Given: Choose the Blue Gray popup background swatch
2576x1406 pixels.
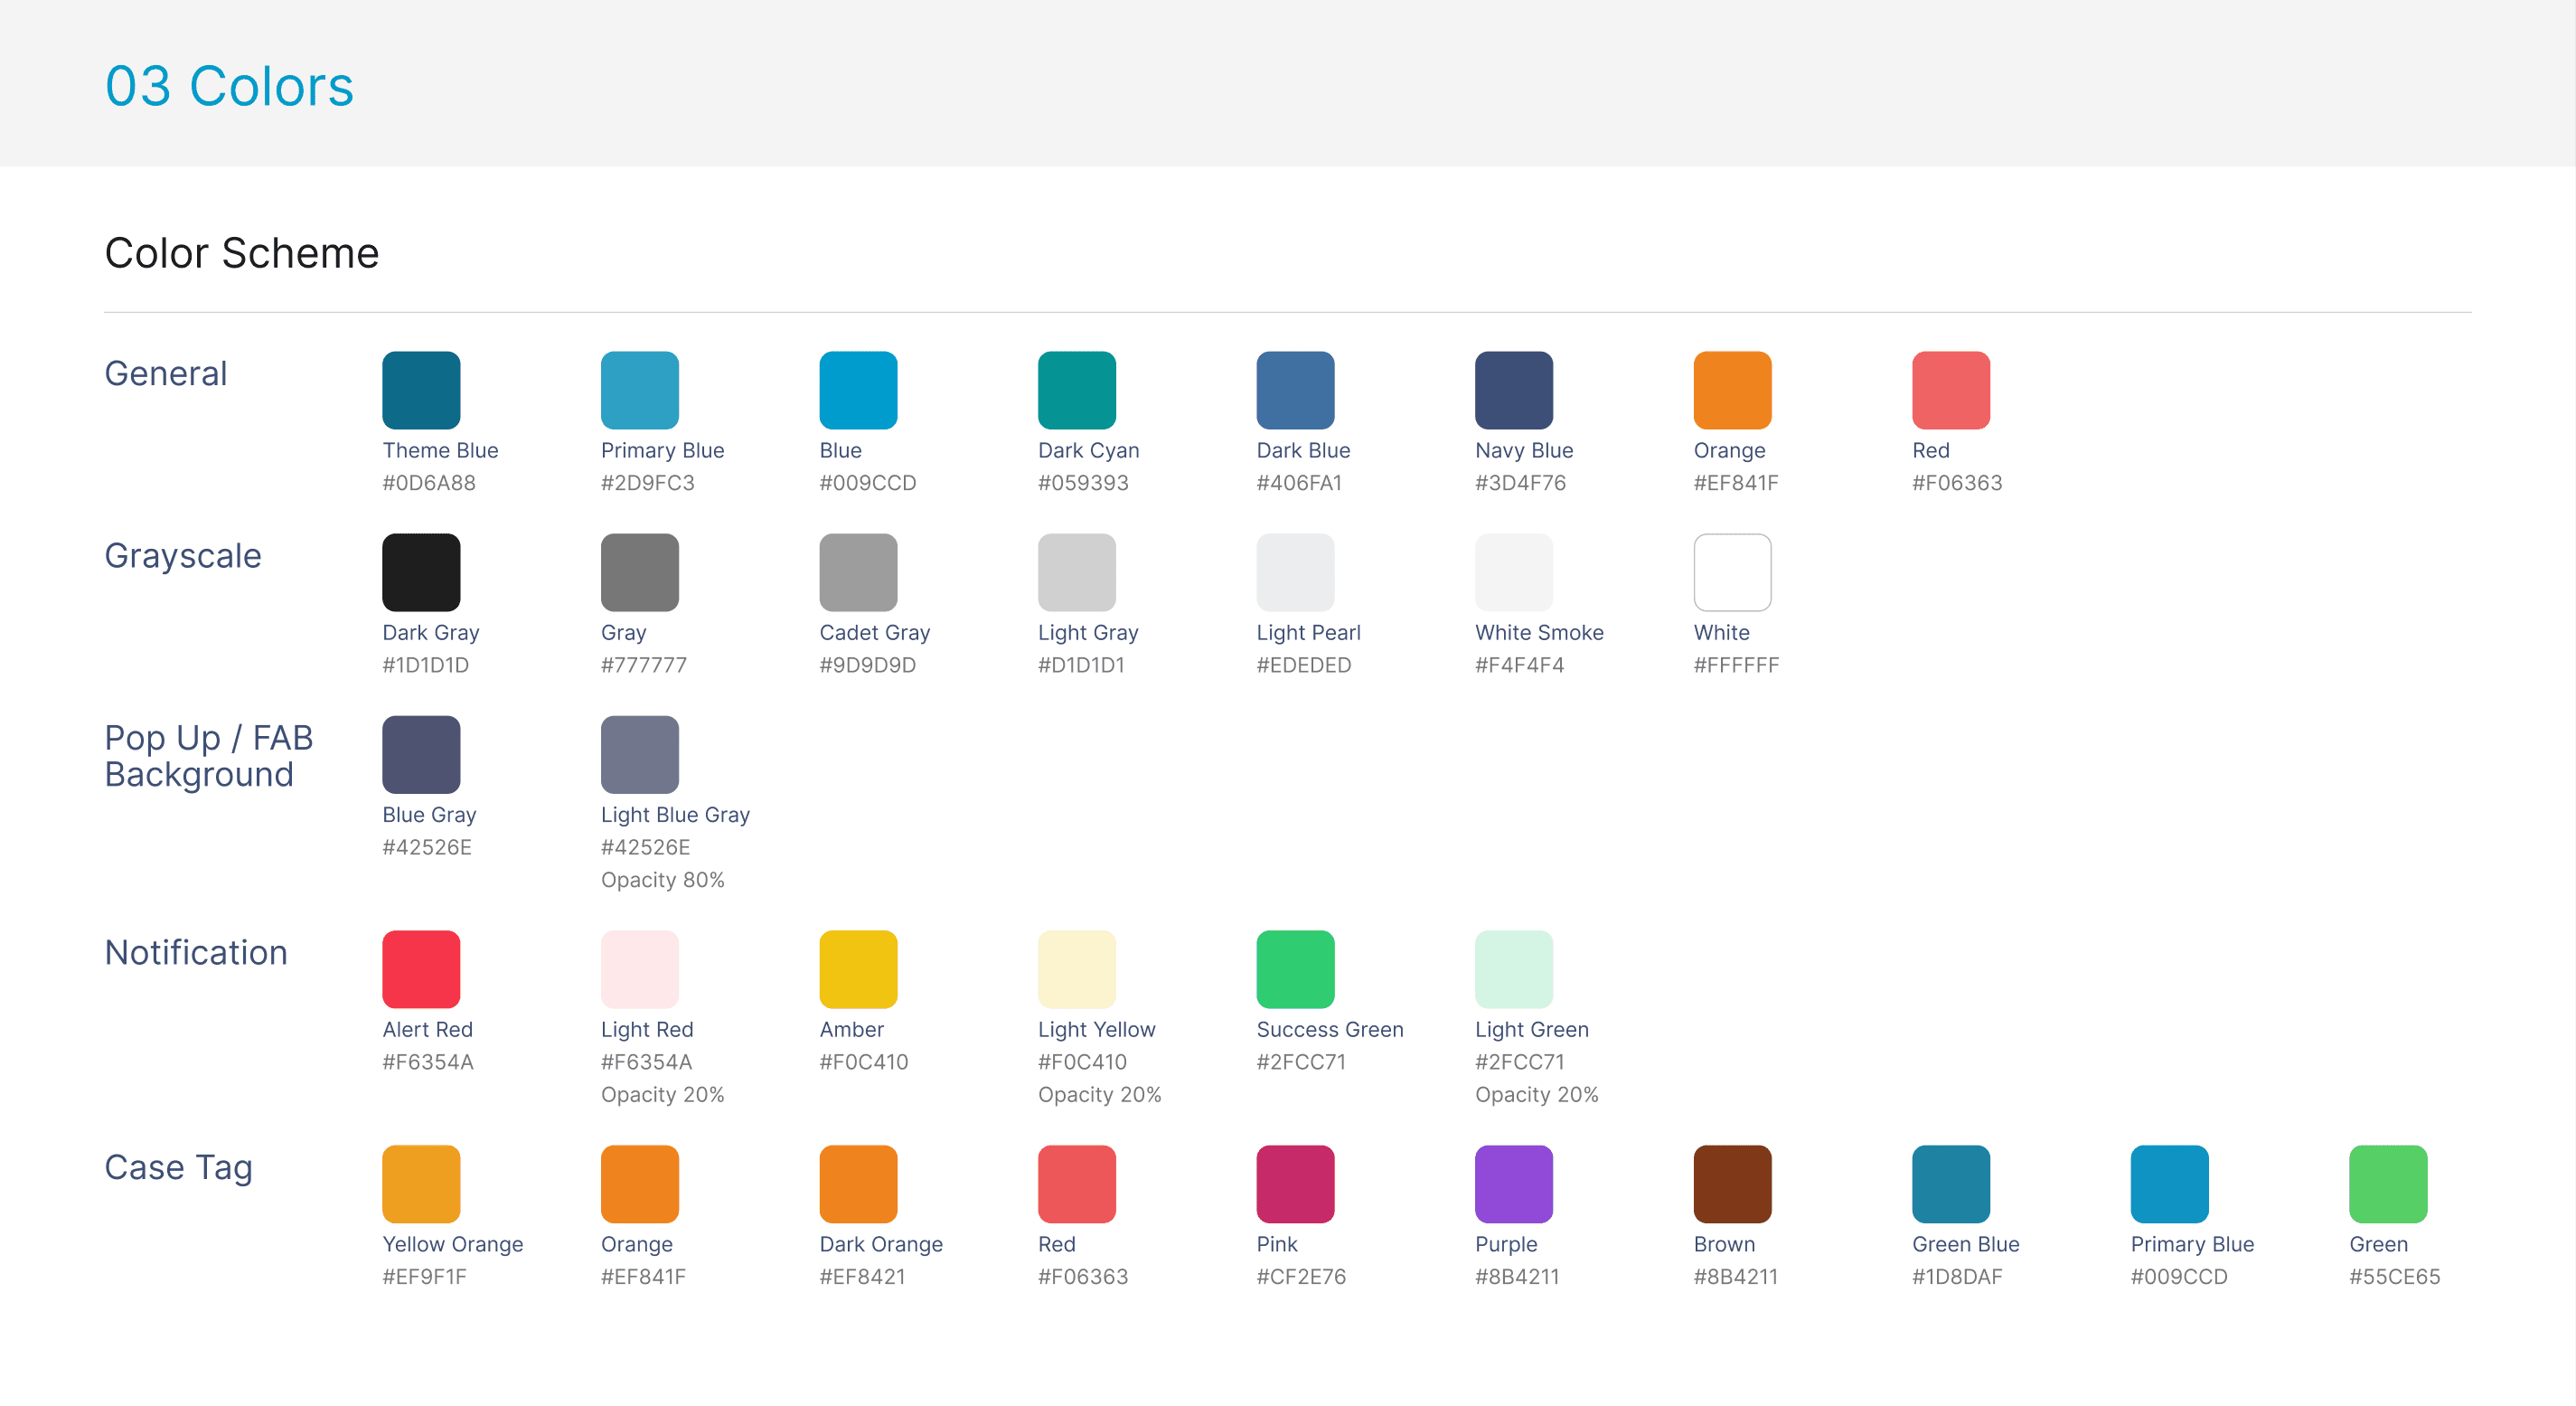Looking at the screenshot, I should [x=421, y=754].
